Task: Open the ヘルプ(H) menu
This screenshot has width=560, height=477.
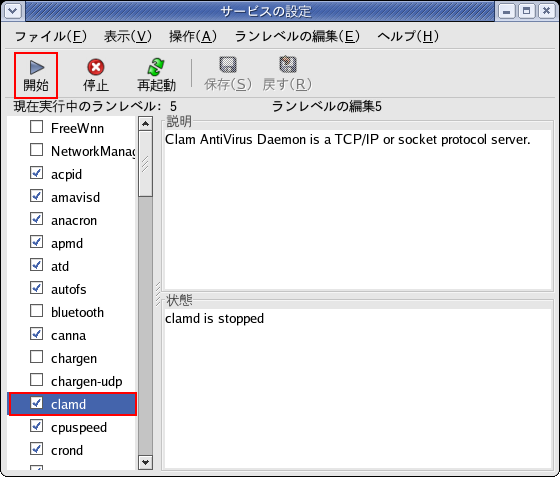Action: pyautogui.click(x=408, y=36)
